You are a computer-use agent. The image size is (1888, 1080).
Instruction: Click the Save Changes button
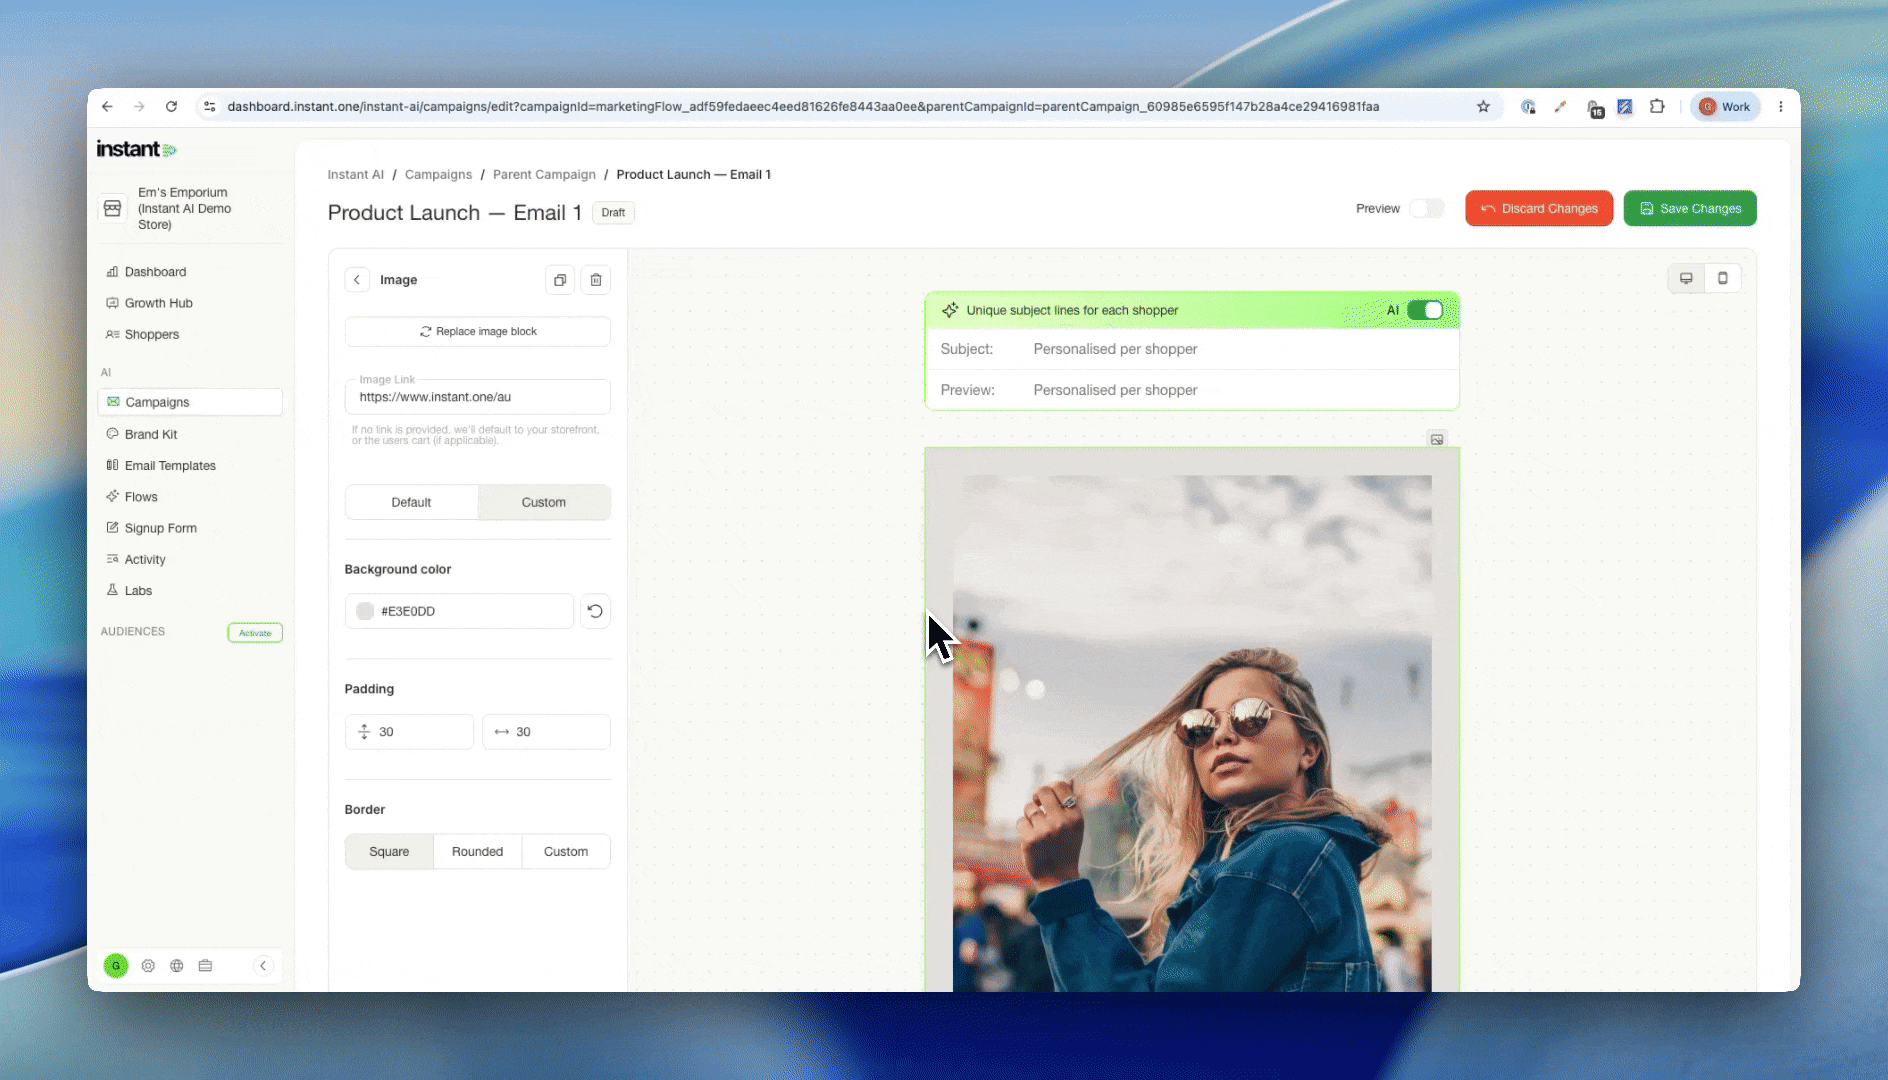[1690, 208]
